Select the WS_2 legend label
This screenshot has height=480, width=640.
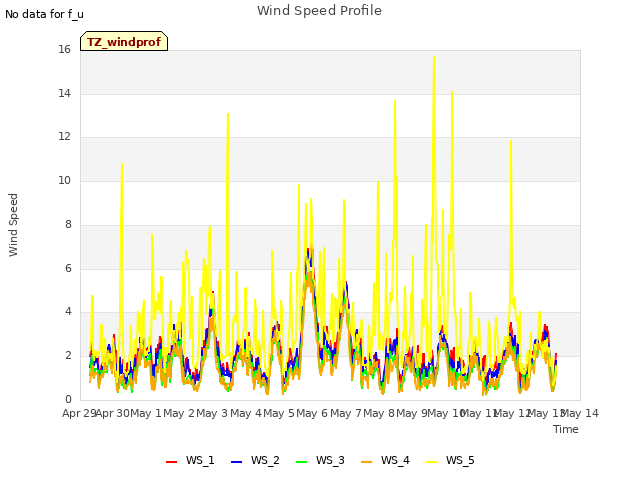265,460
